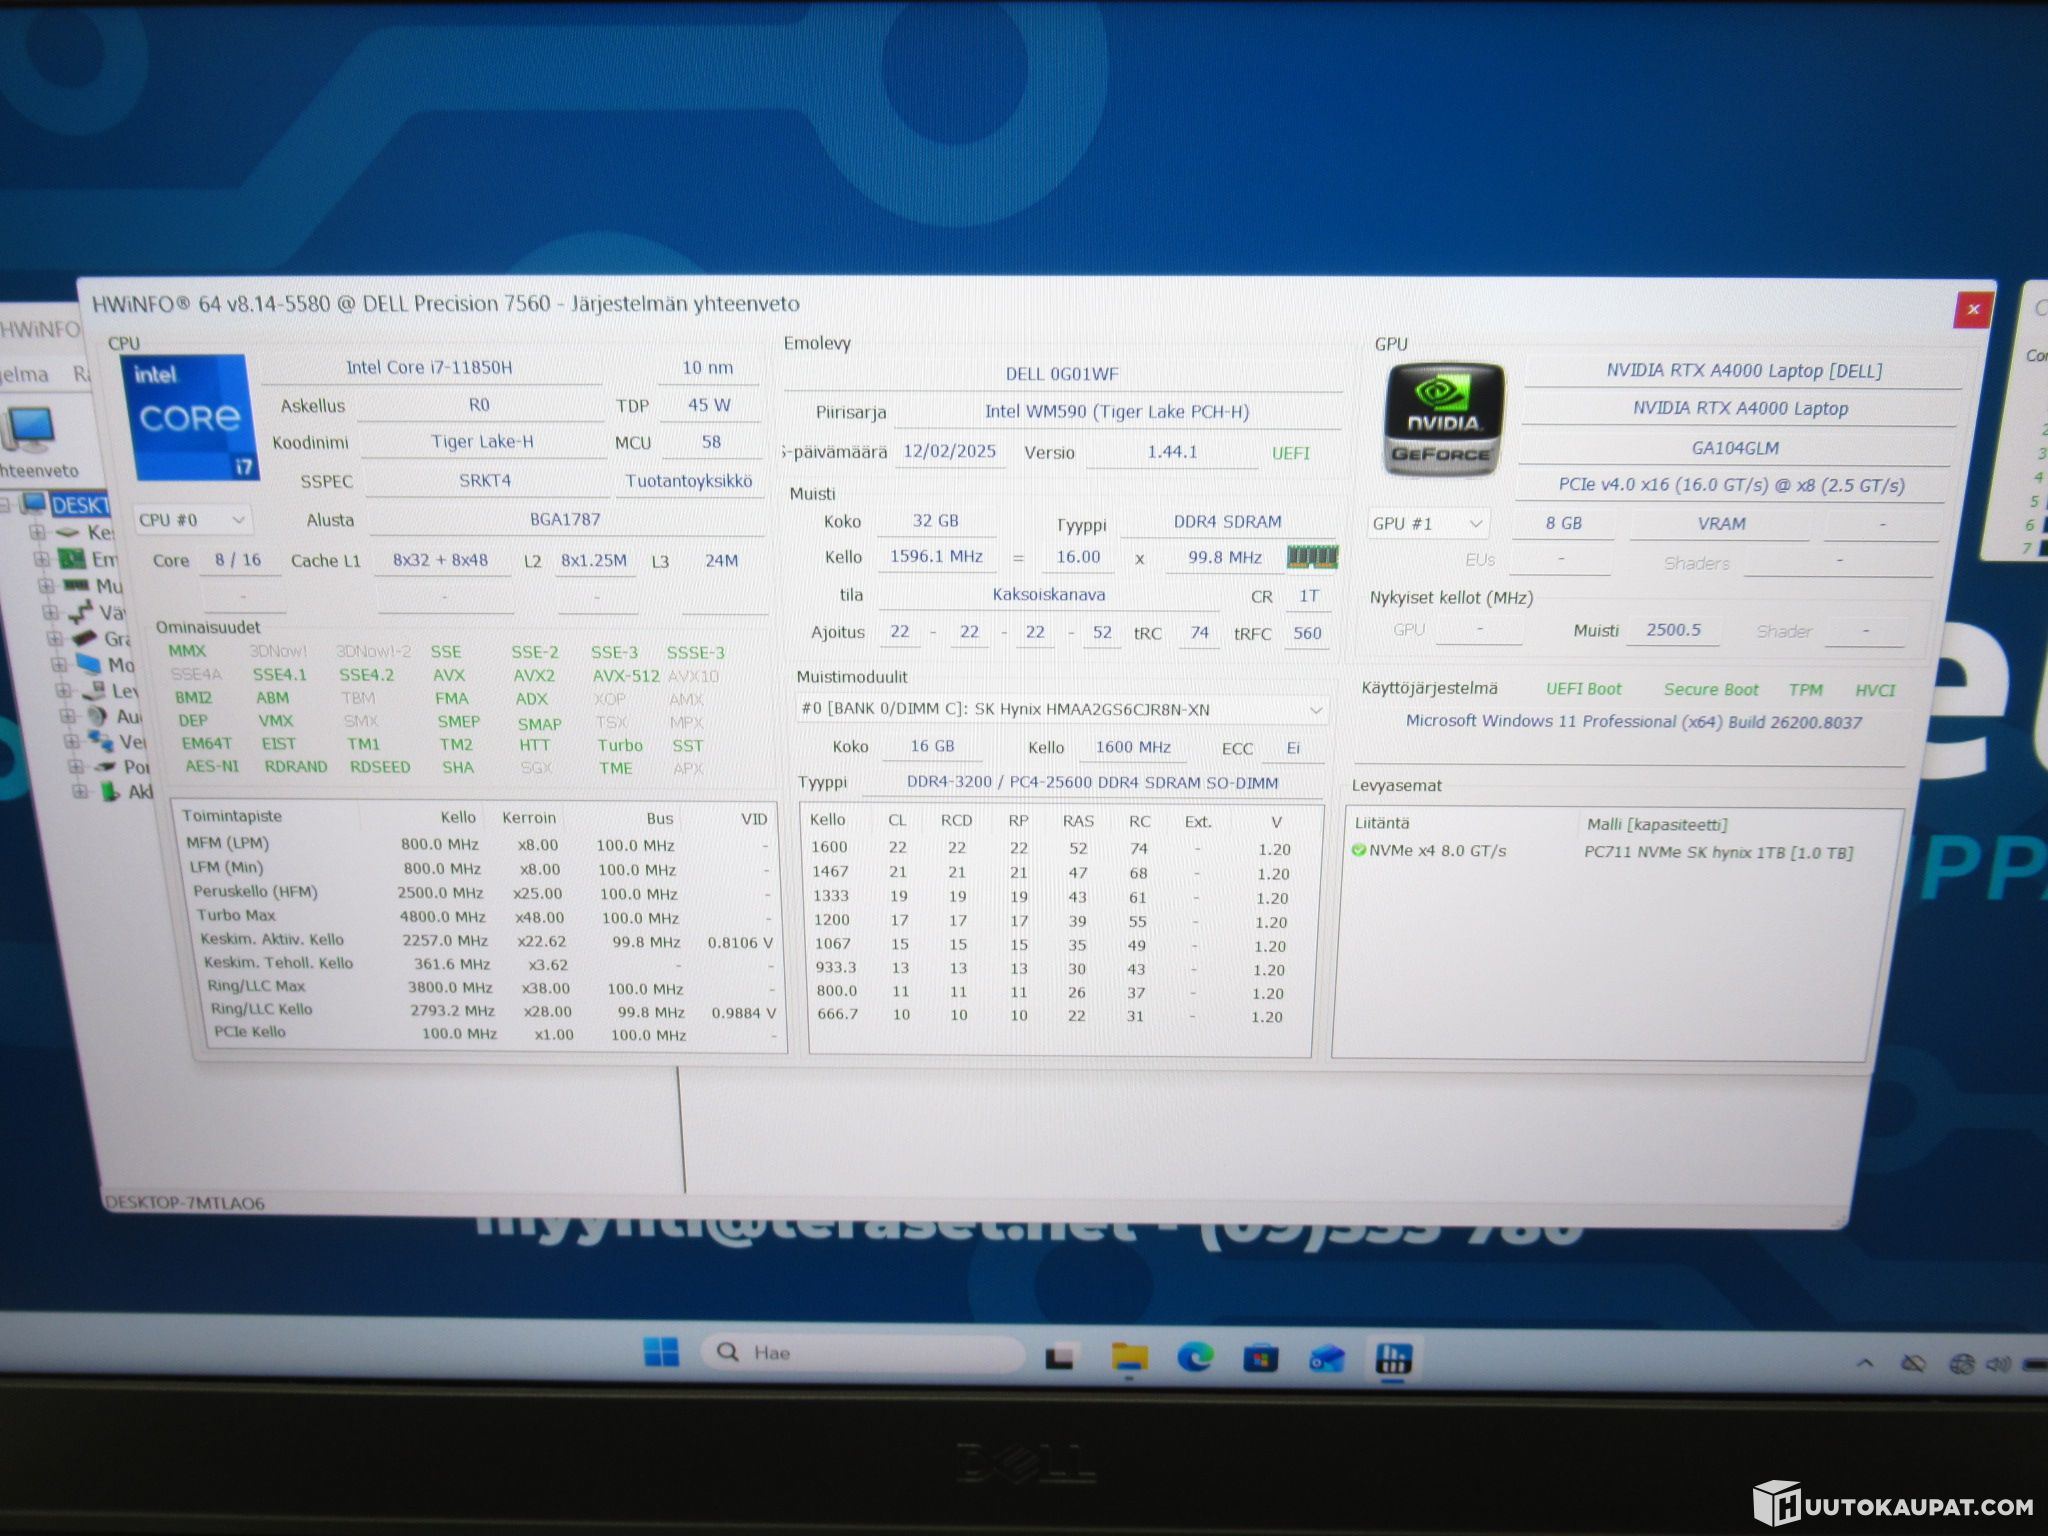Viewport: 2048px width, 1536px height.
Task: Click the SRKT4 SSPEC value
Action: [486, 481]
